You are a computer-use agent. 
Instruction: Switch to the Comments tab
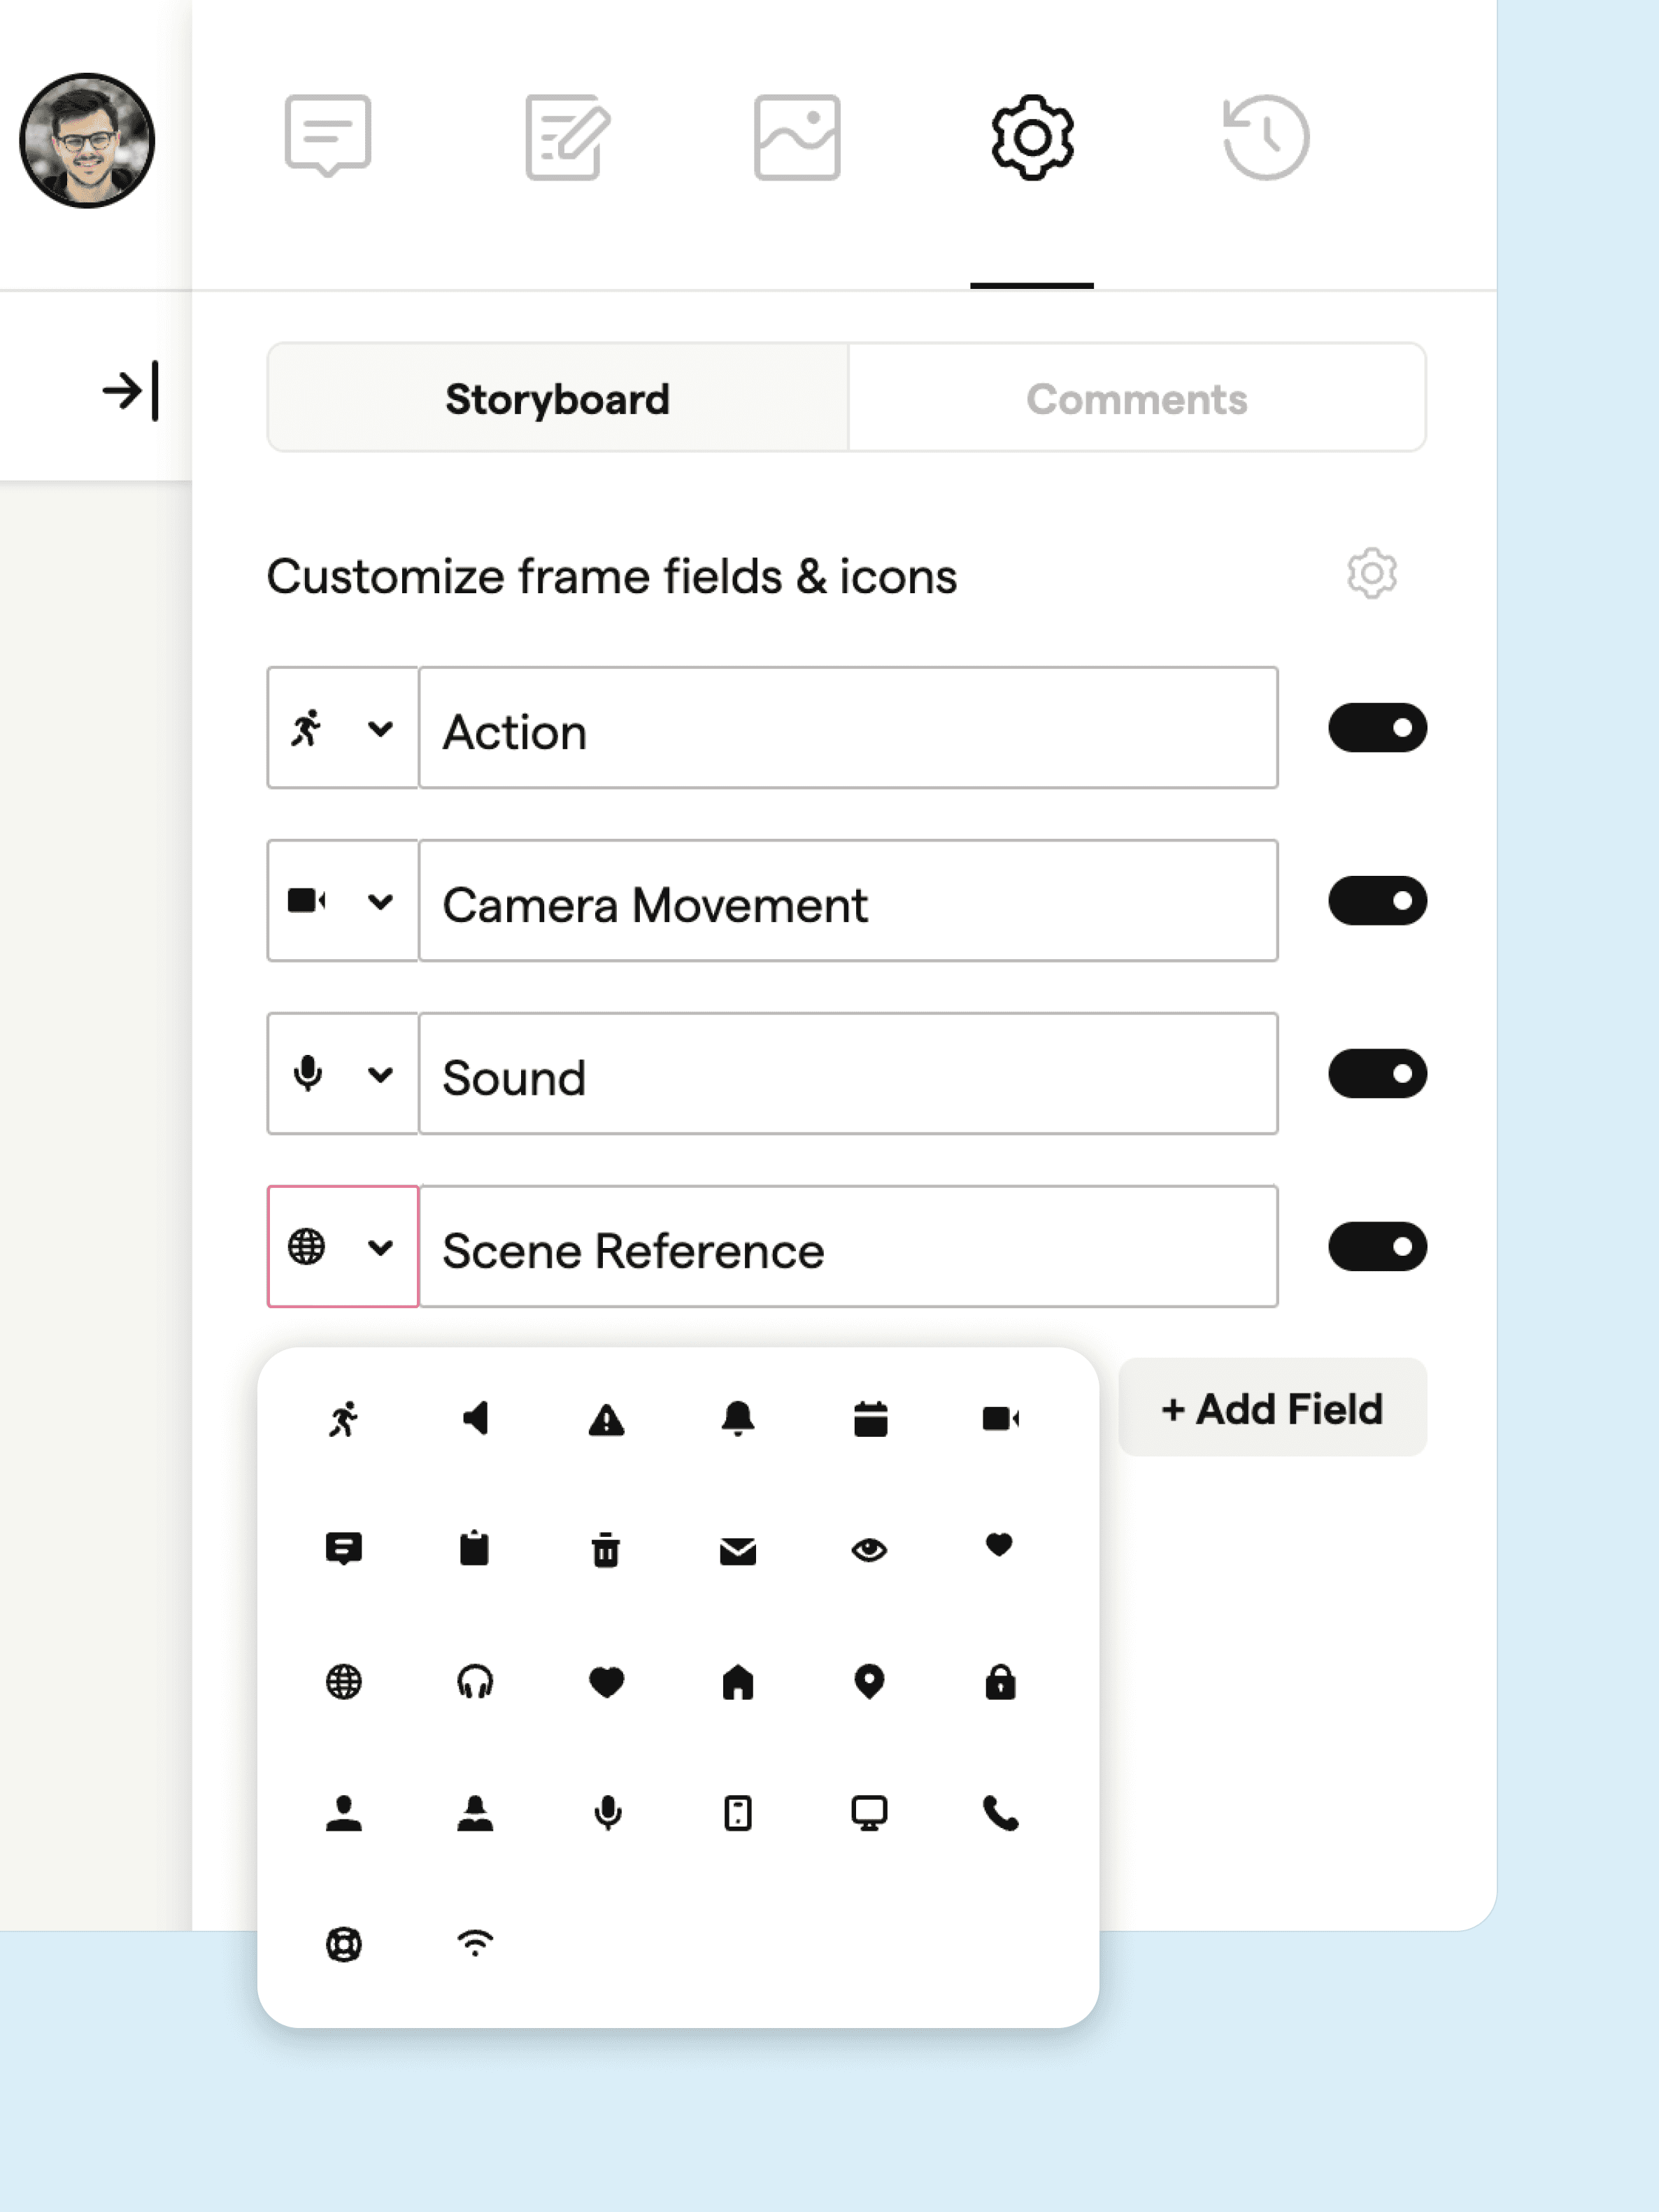click(1136, 398)
